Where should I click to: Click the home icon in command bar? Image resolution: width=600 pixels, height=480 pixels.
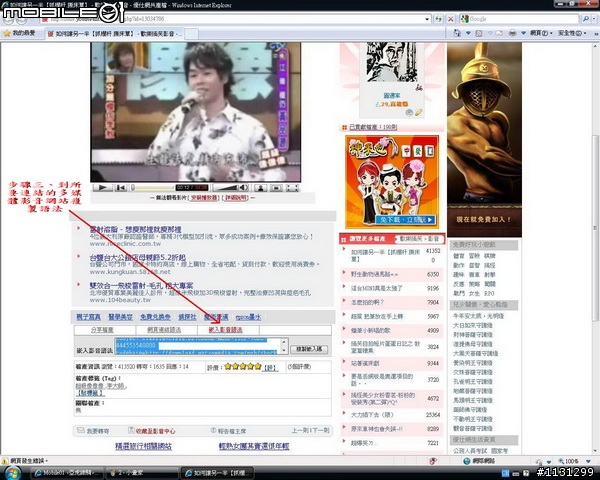pos(457,33)
